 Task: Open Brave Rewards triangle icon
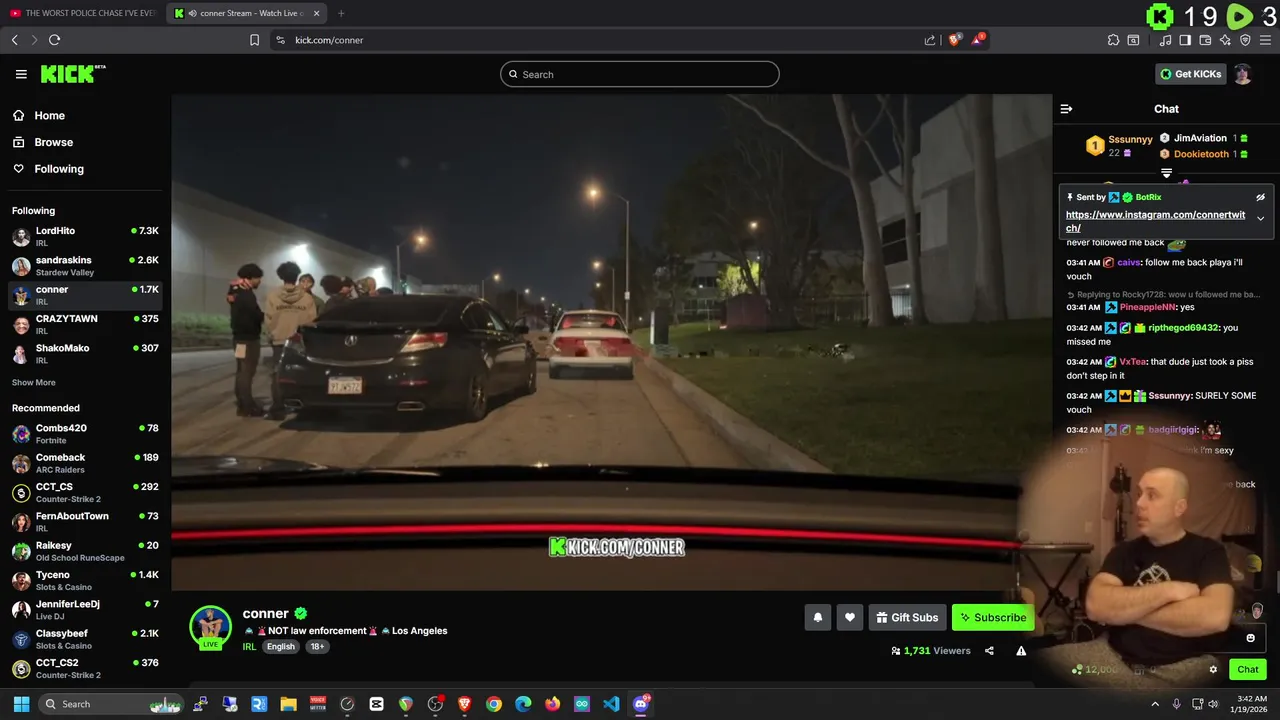[979, 40]
